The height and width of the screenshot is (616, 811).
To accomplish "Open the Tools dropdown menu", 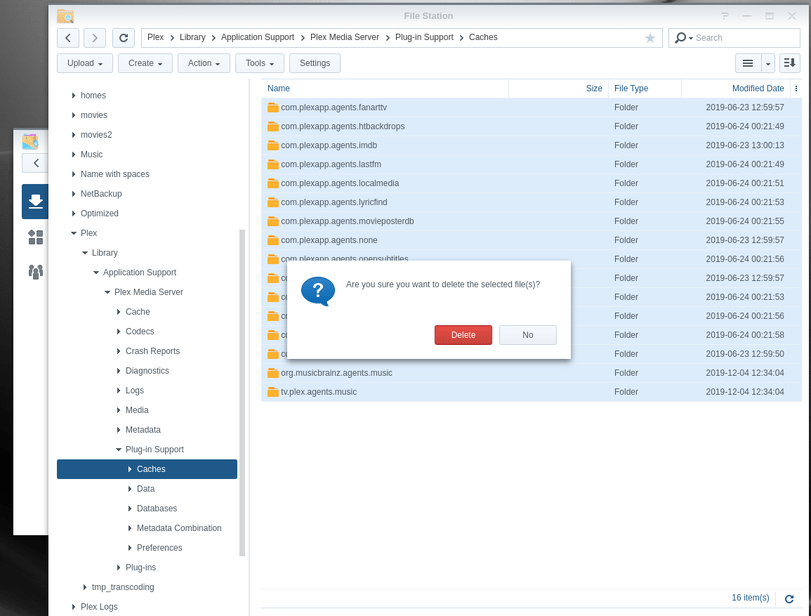I will (260, 63).
